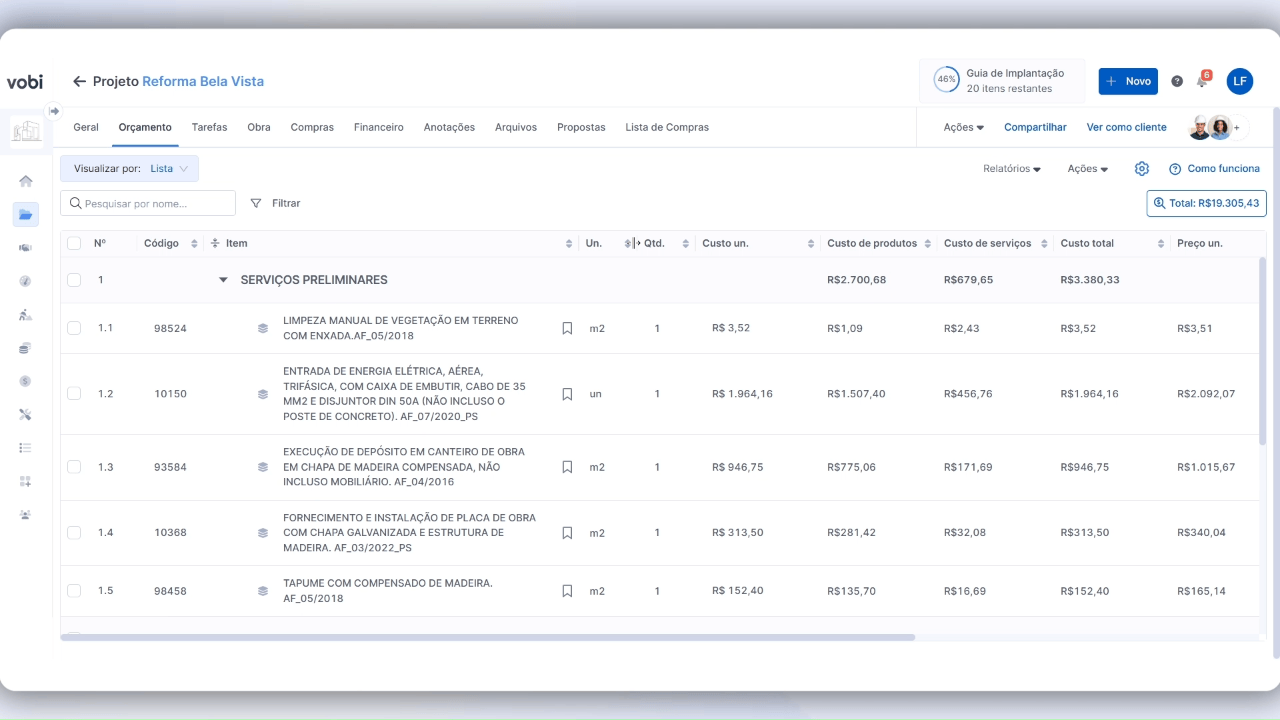Click the help question mark icon in header
The image size is (1280, 720).
[x=1177, y=81]
